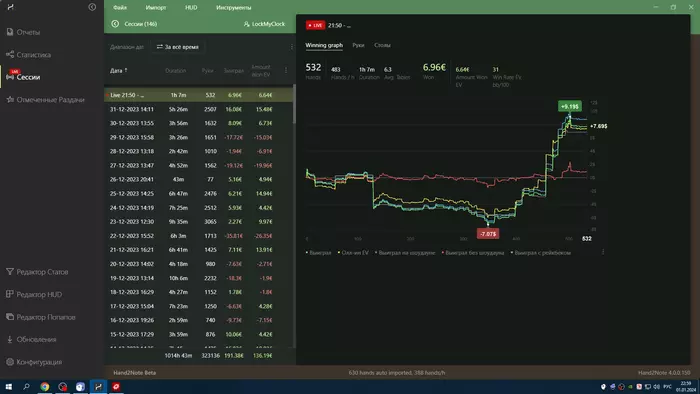Screen dimensions: 700x394
Task: Click the Hand2Note logo icon
Action: pyautogui.click(x=10, y=7)
